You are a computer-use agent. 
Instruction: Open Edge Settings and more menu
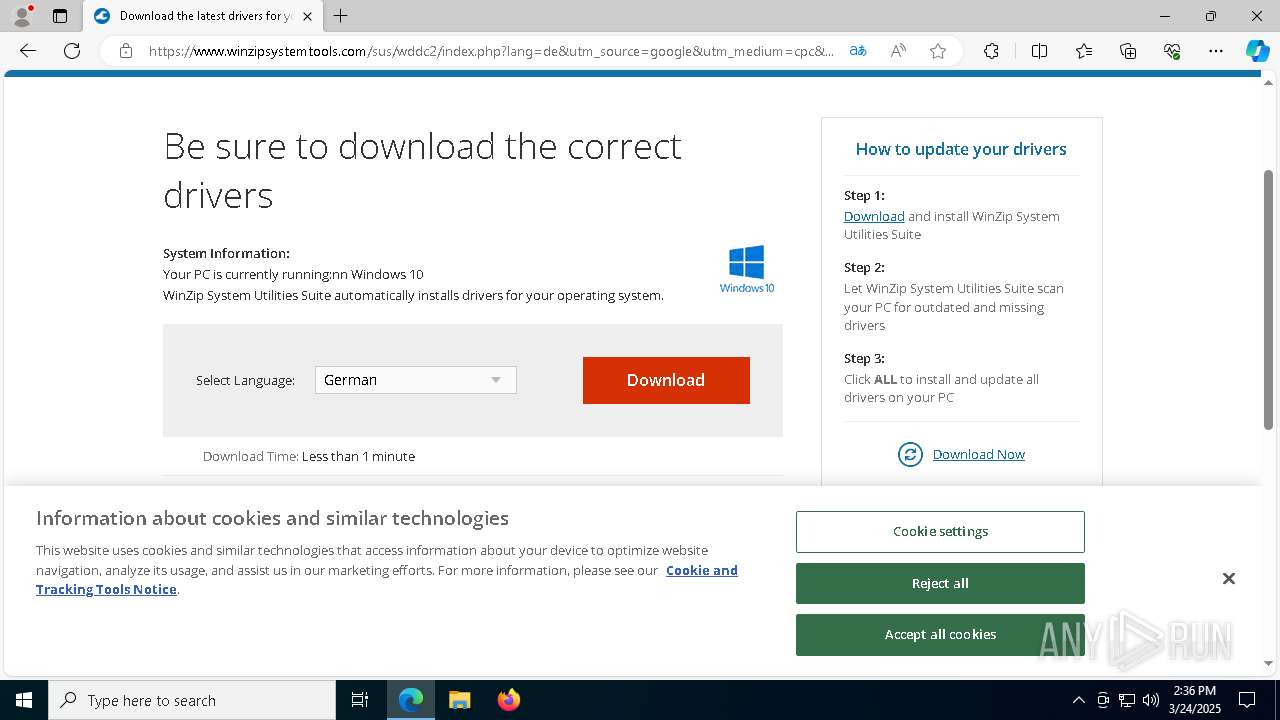1216,51
